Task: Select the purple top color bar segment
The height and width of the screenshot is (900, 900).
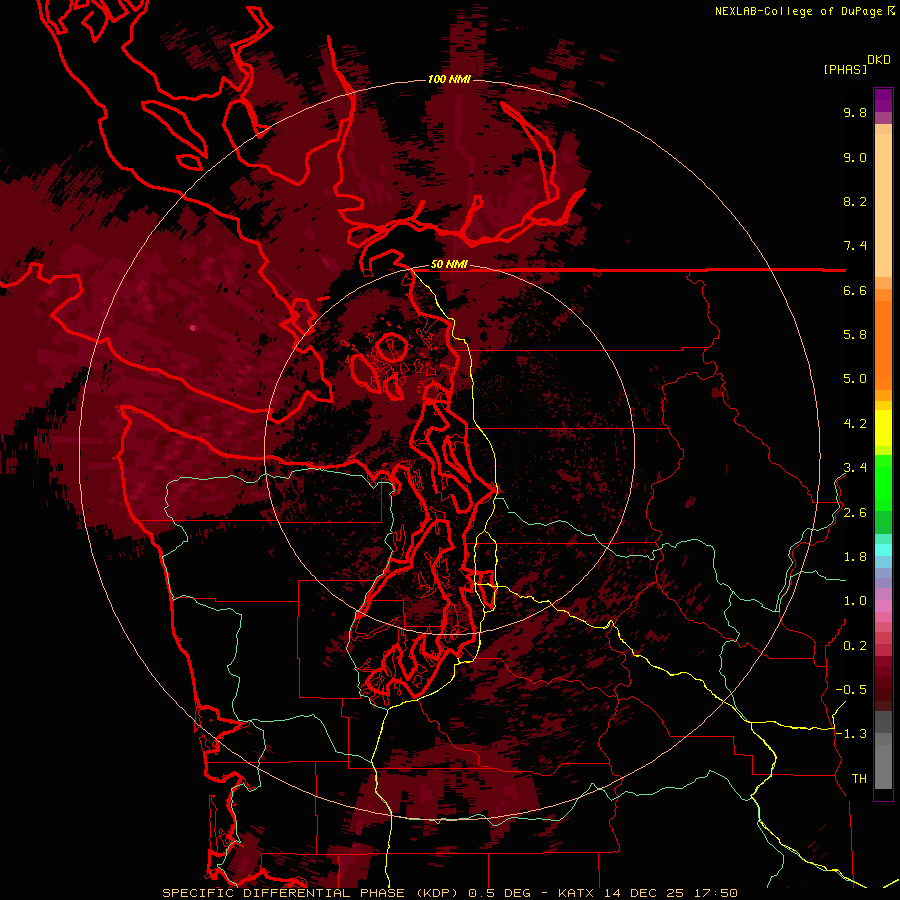Action: coord(883,100)
